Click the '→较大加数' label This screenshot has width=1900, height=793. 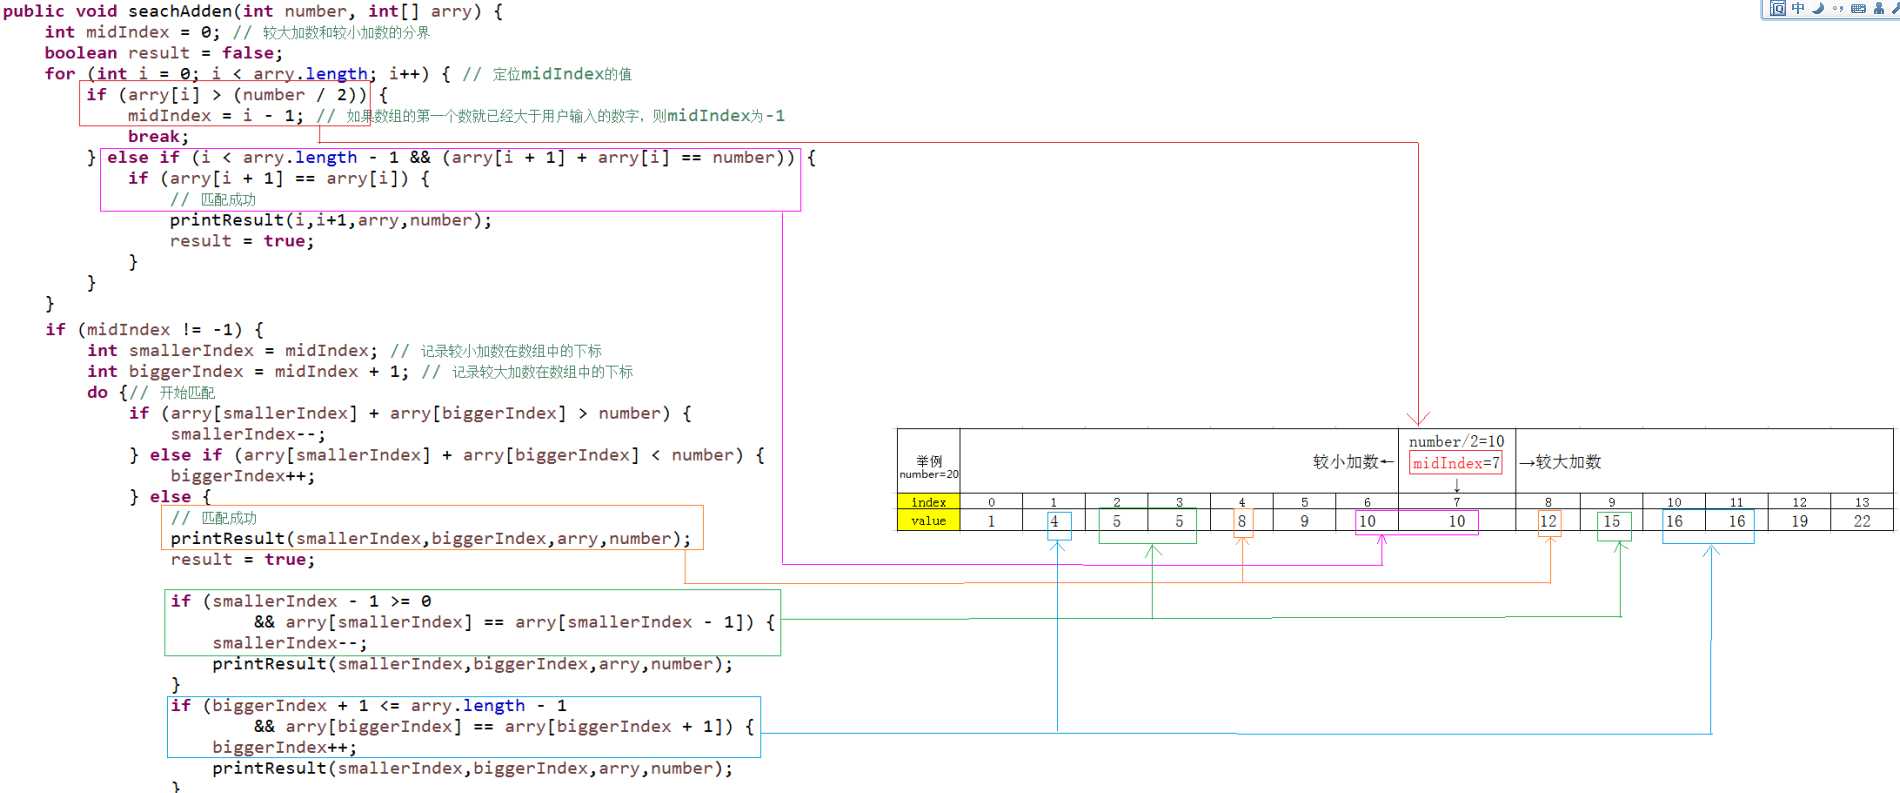click(x=1560, y=462)
